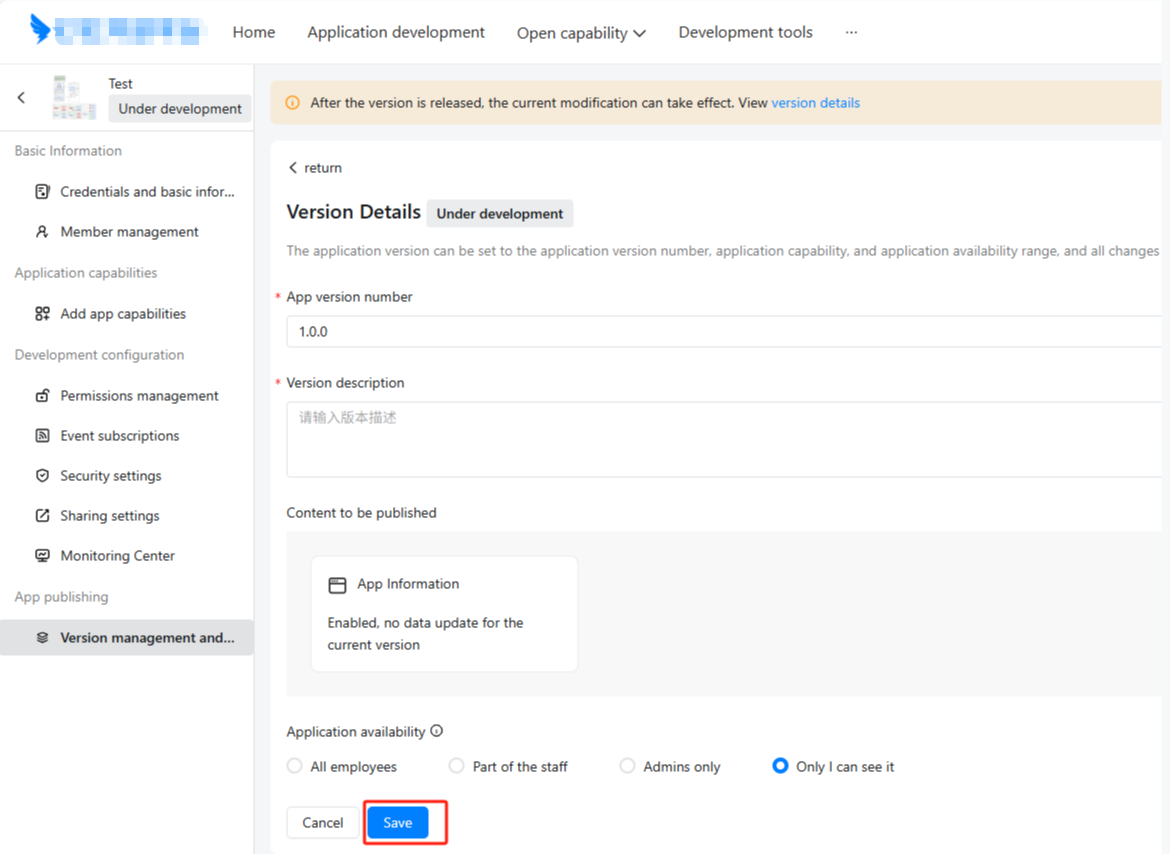
Task: Click the Event subscriptions icon
Action: 42,436
